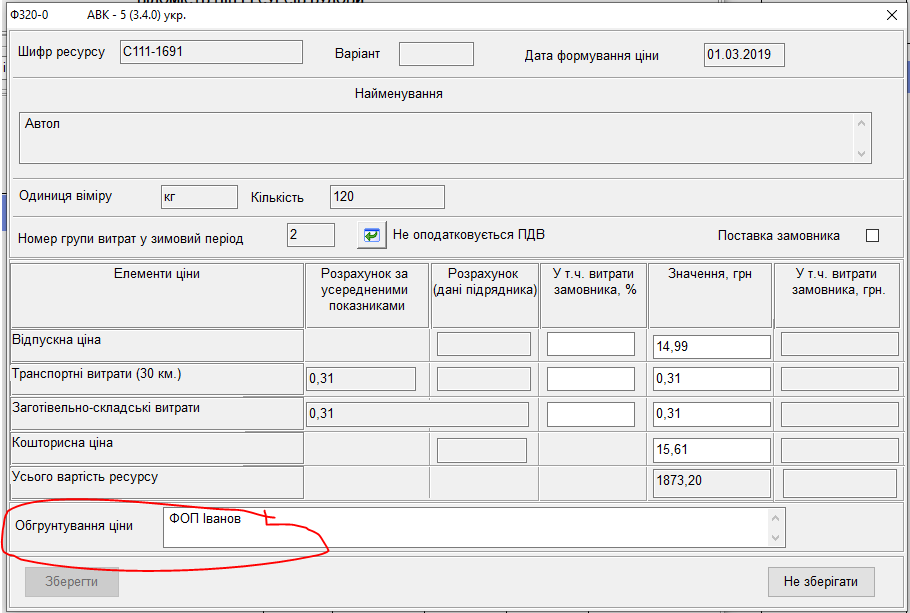This screenshot has width=910, height=613.
Task: Click the down arrow in the Обгрунтування ціни scrollbar
Action: pos(775,538)
